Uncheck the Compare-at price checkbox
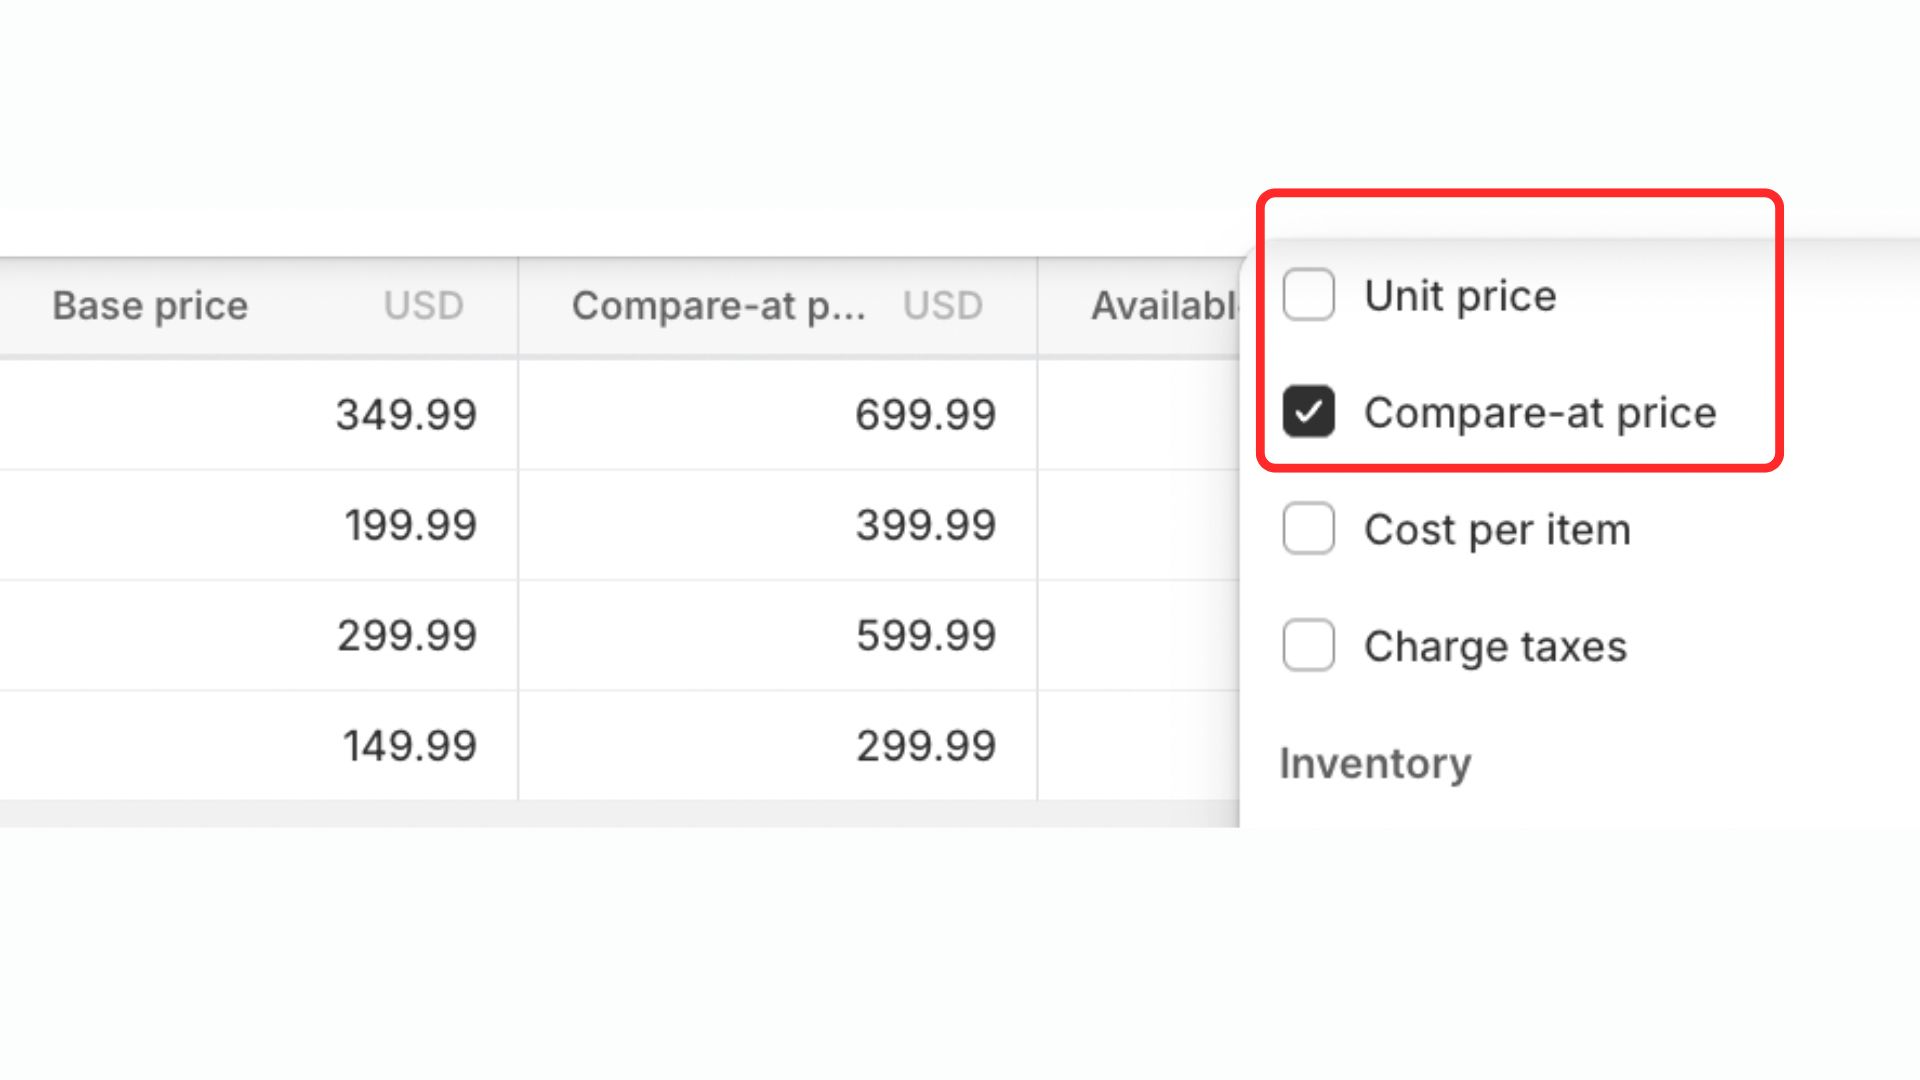This screenshot has height=1080, width=1920. click(1308, 412)
